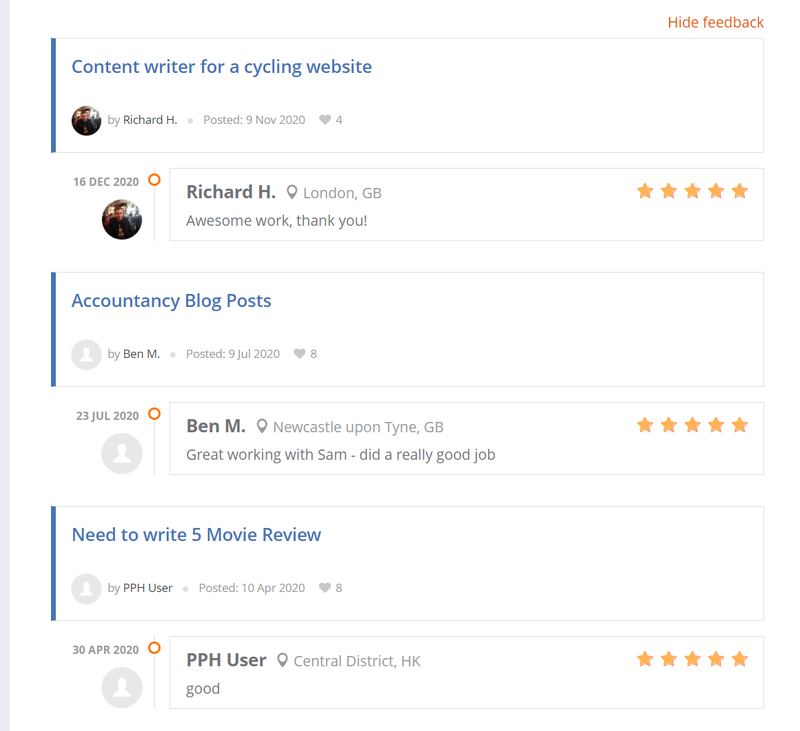Click location pin icon next to London, GB

click(x=292, y=192)
